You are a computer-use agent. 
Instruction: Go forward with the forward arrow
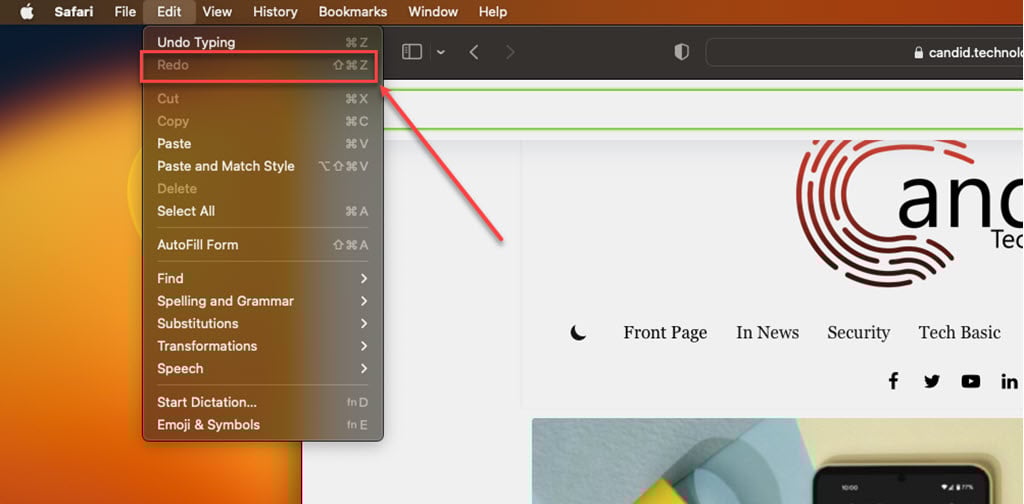click(510, 52)
